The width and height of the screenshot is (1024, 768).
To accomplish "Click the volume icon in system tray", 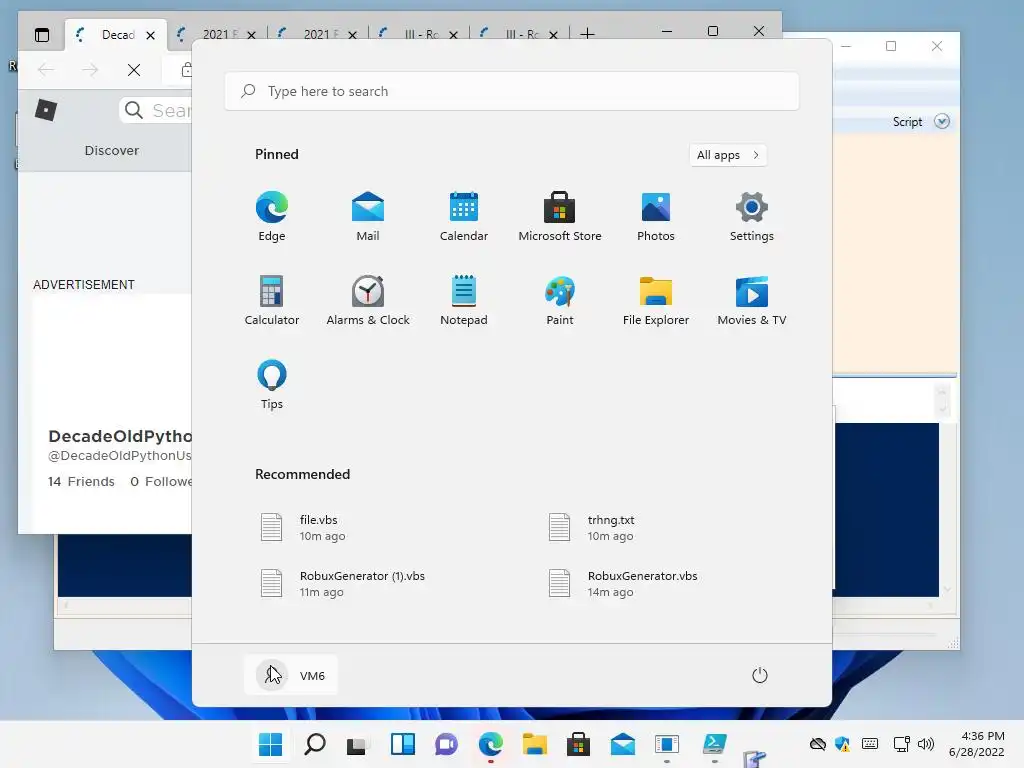I will pos(926,744).
